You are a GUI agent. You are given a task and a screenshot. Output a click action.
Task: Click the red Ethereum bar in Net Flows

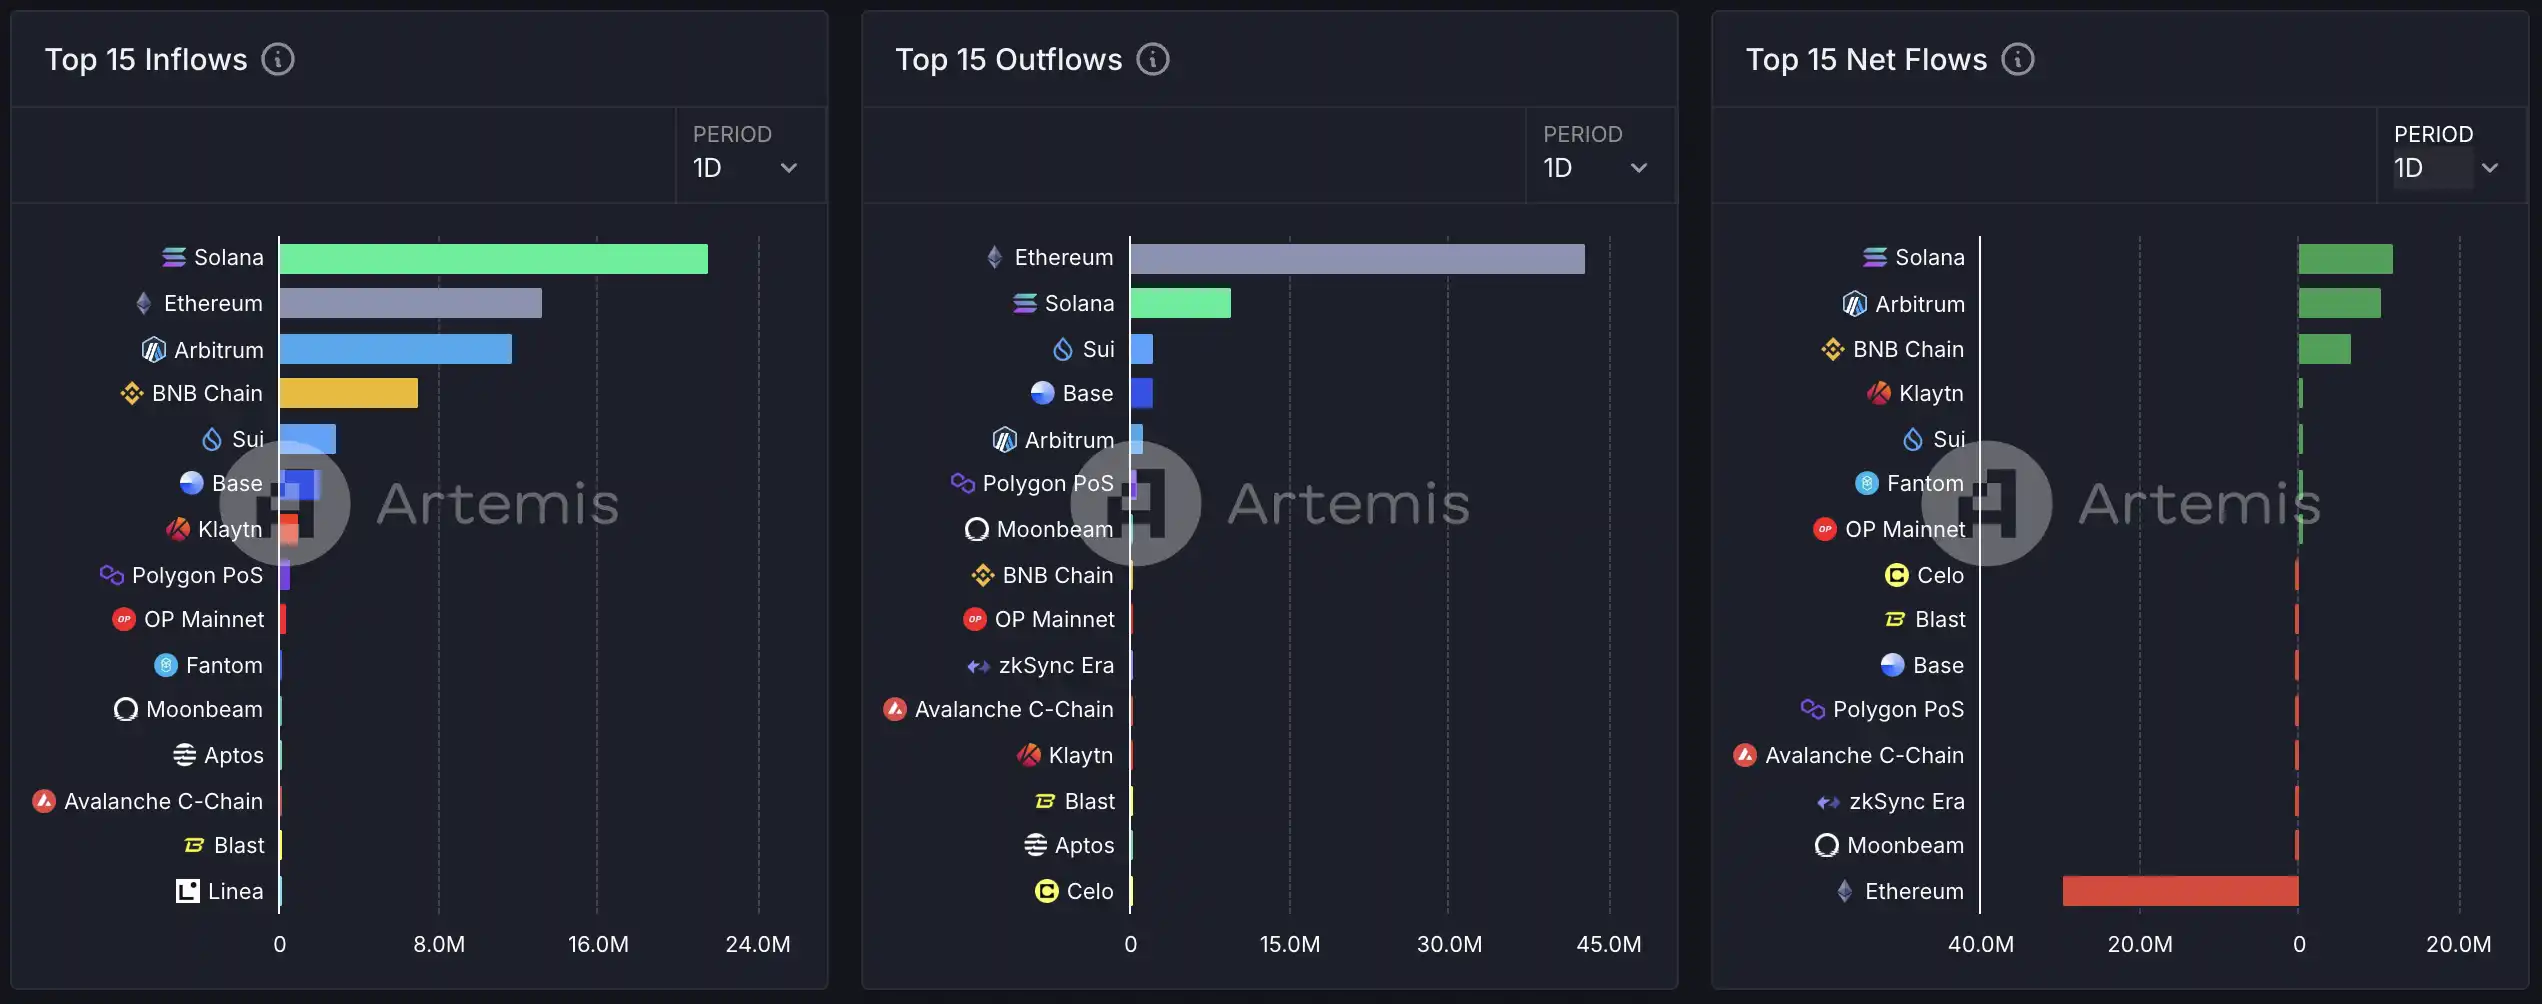pyautogui.click(x=2180, y=891)
